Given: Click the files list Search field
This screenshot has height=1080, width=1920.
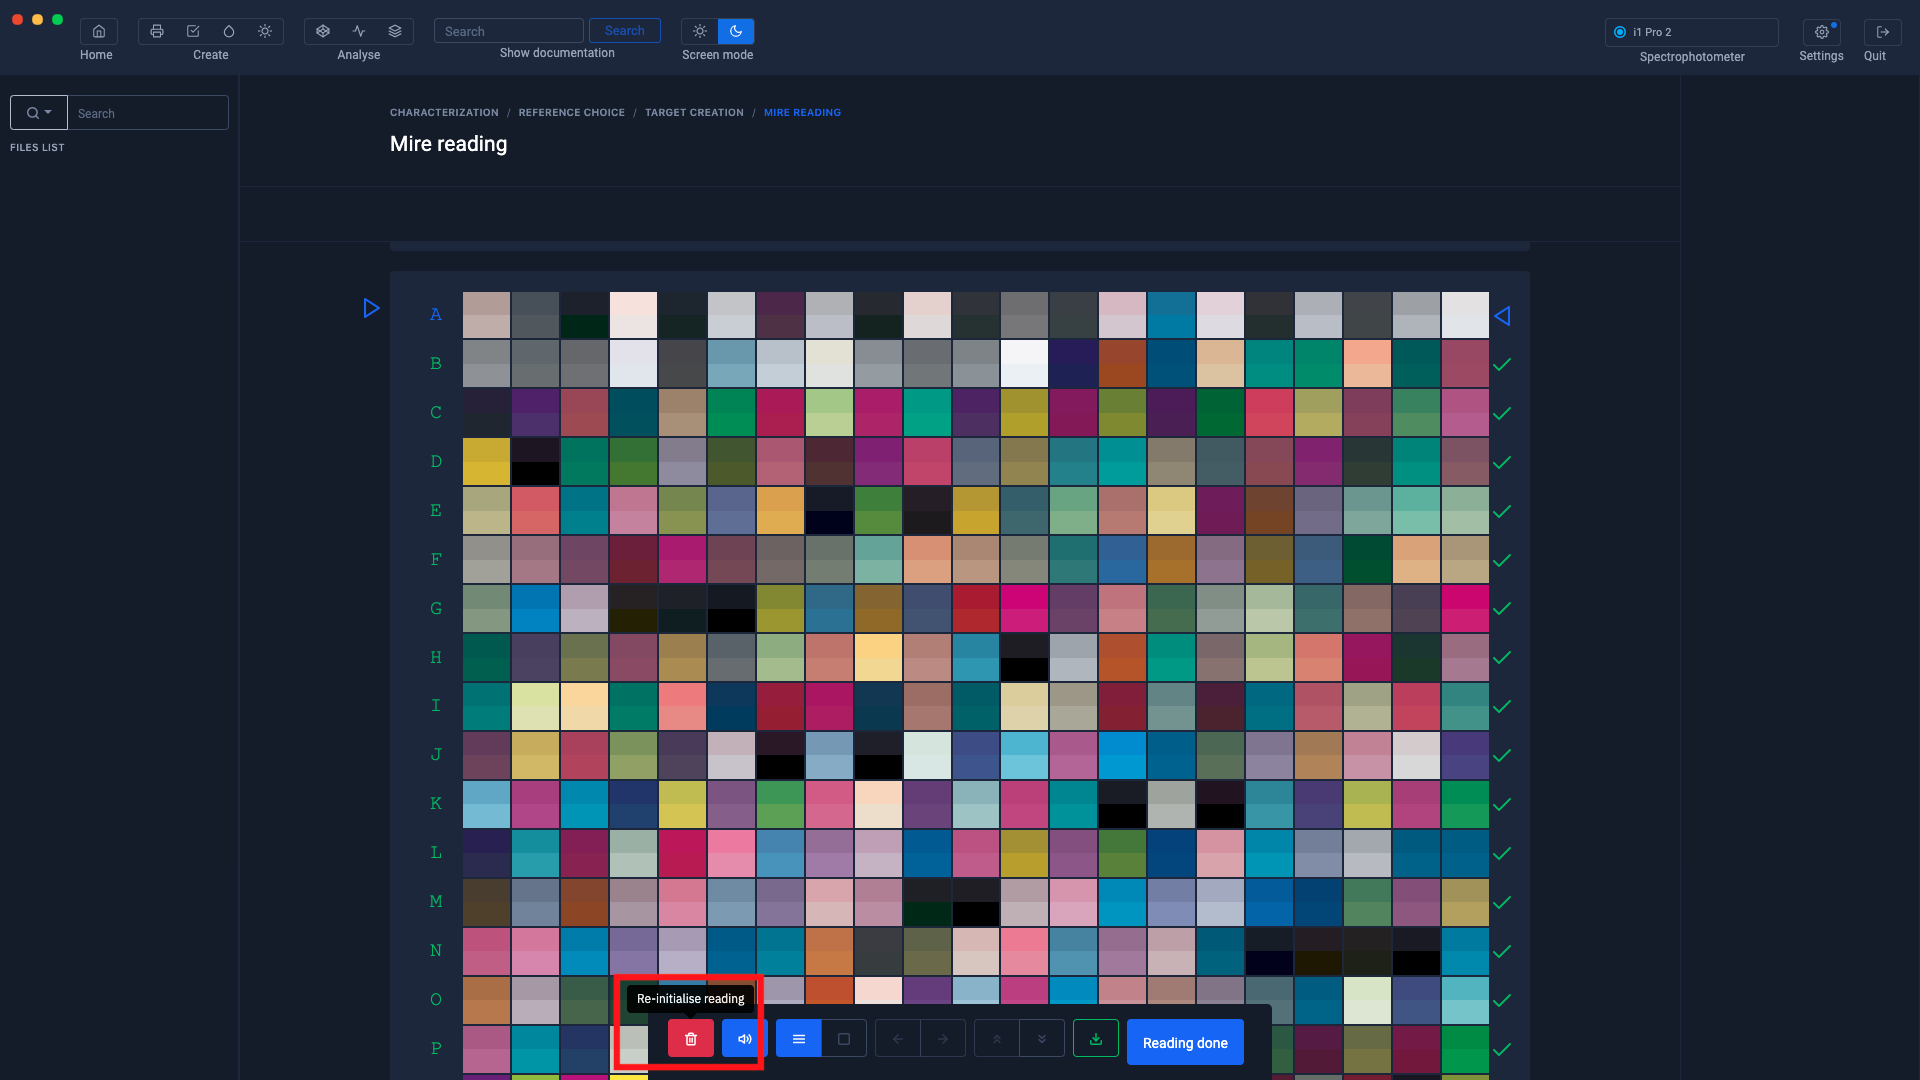Looking at the screenshot, I should (x=148, y=113).
